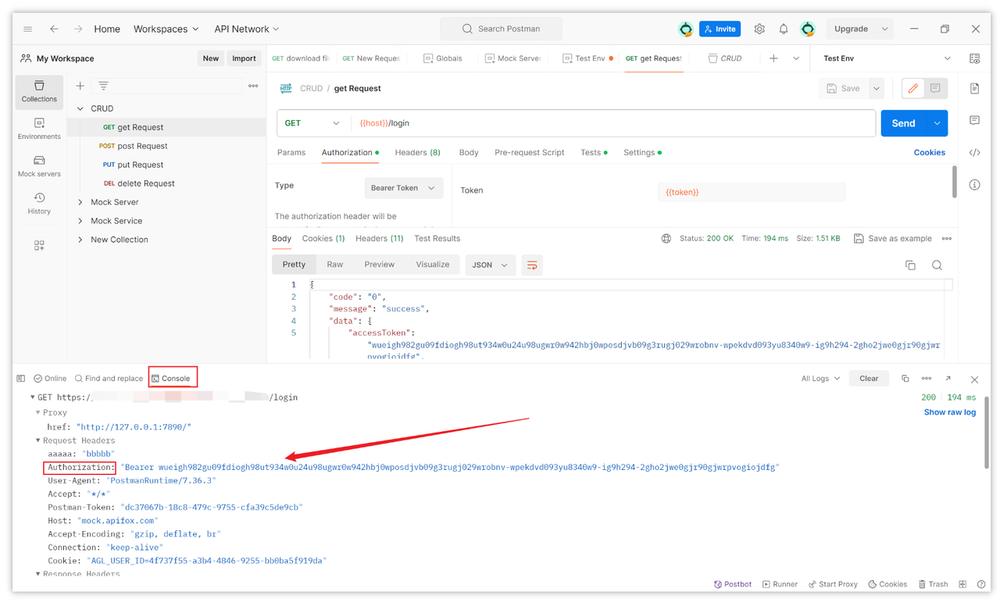Click the notifications bell icon
The width and height of the screenshot is (1000, 605).
pos(783,29)
